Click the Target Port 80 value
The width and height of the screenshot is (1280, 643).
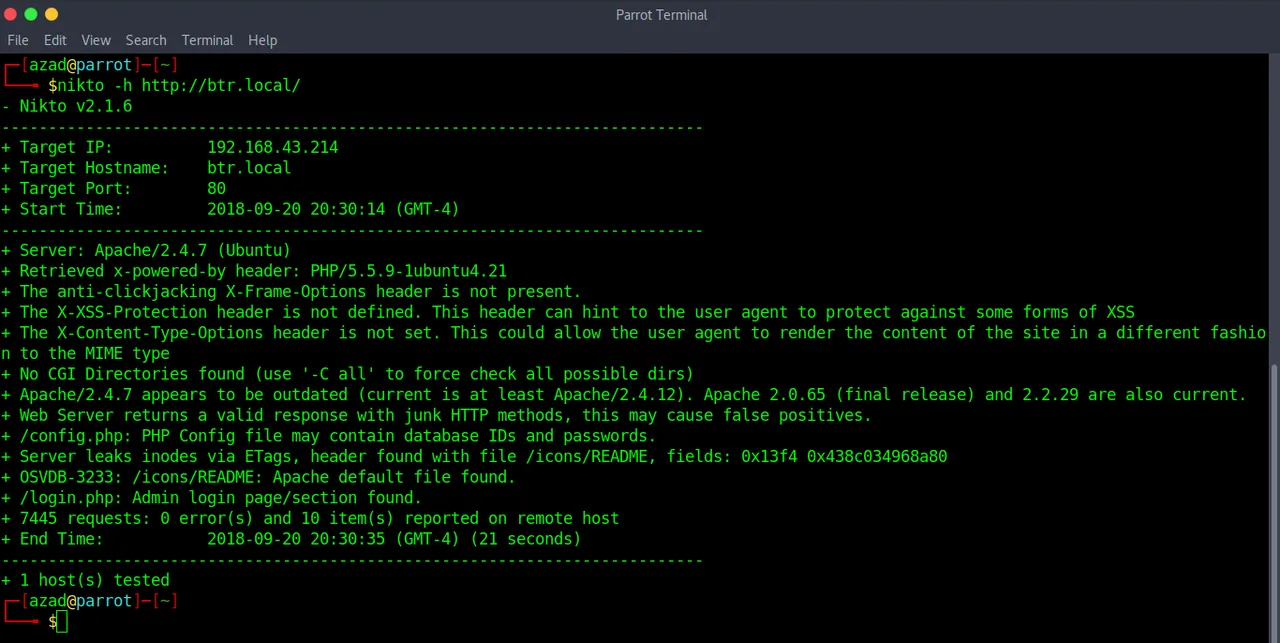[216, 188]
